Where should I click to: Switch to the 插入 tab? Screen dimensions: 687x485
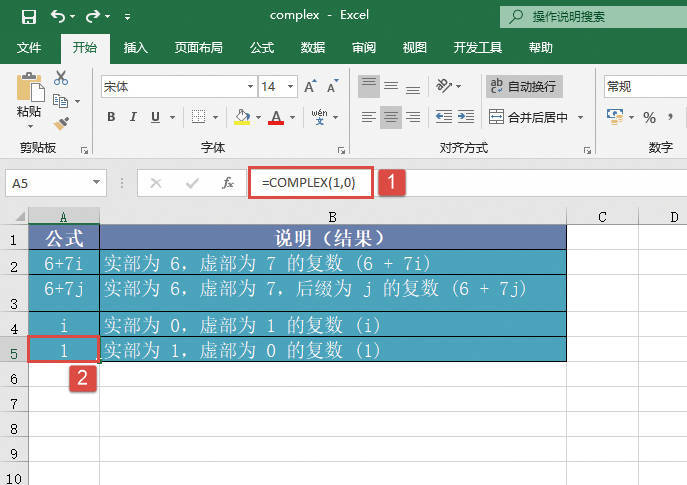tap(136, 47)
